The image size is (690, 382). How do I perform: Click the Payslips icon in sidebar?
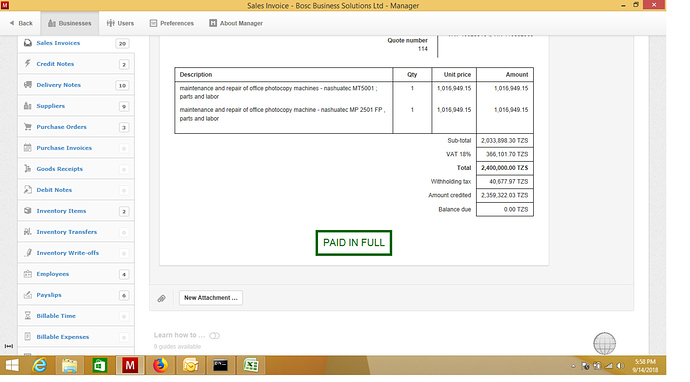(28, 295)
